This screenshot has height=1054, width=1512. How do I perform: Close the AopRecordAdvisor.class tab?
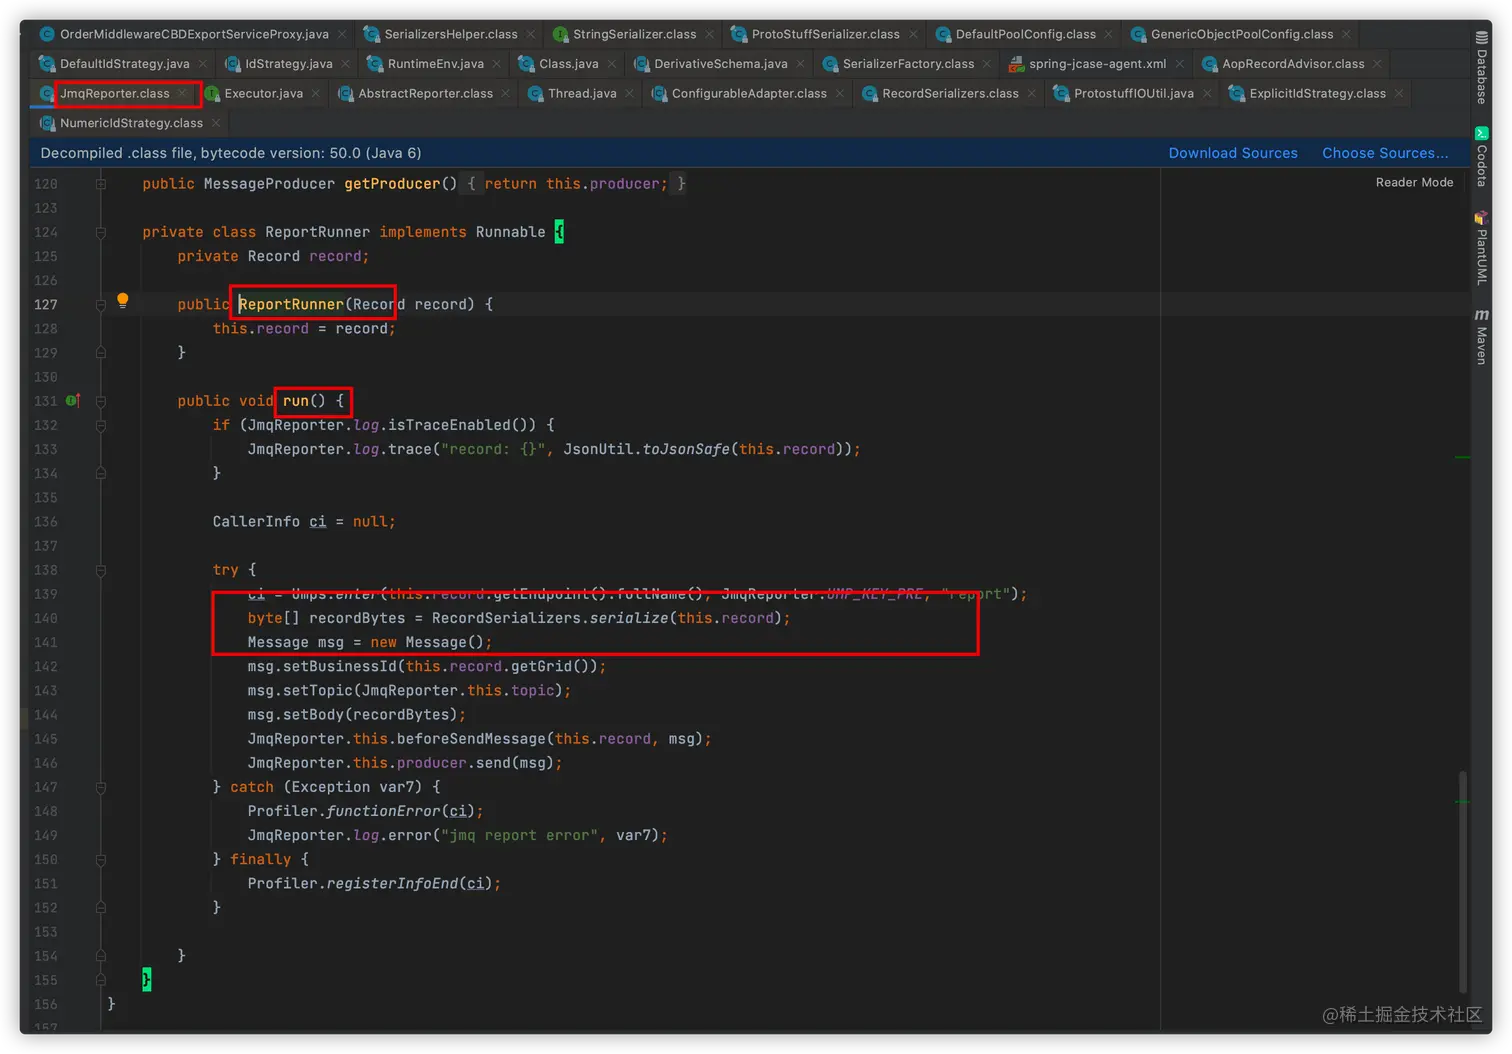pos(1377,64)
